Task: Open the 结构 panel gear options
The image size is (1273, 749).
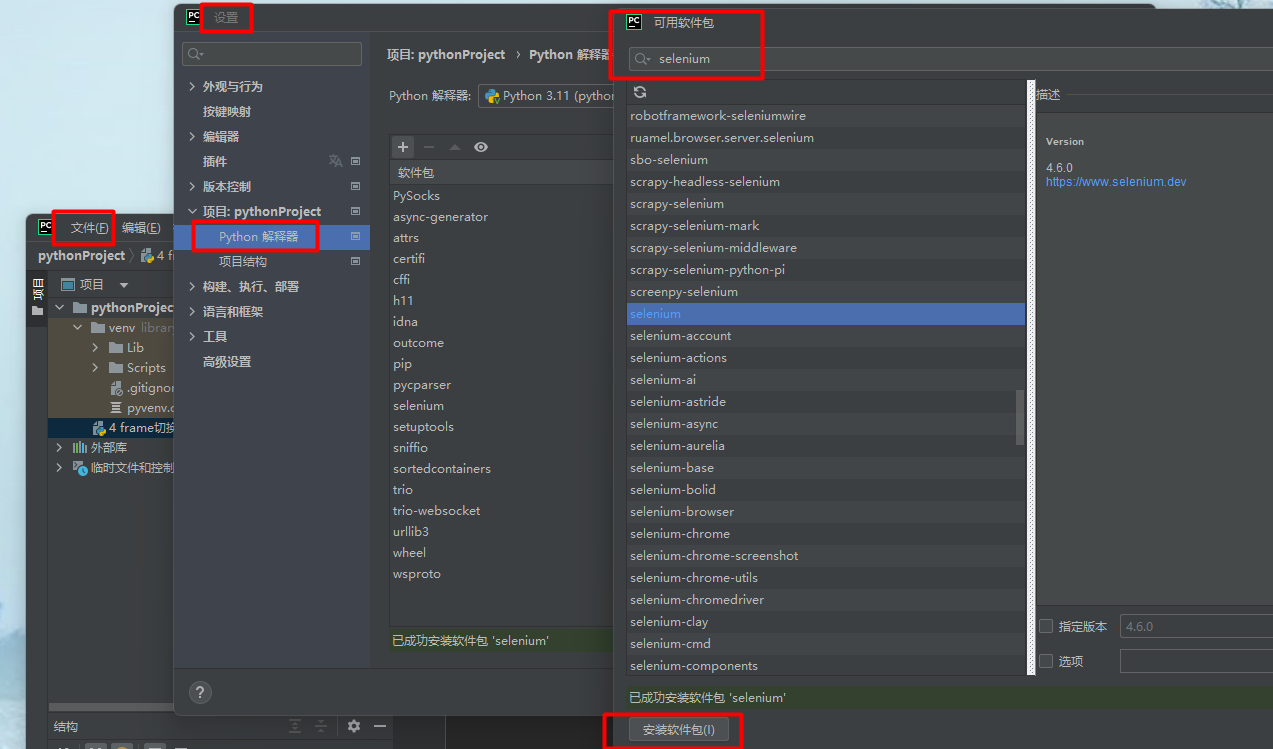Action: coord(354,726)
